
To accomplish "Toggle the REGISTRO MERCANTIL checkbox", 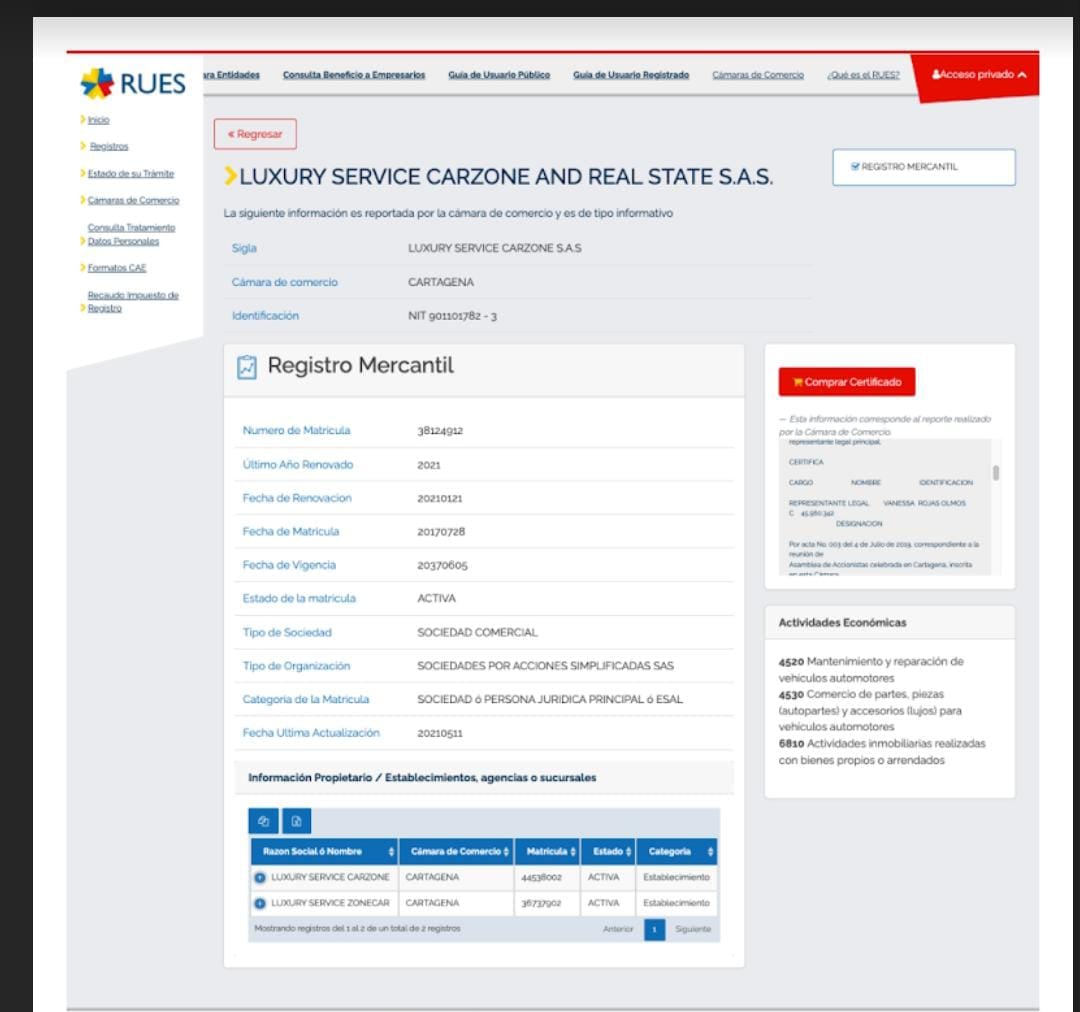I will click(855, 167).
